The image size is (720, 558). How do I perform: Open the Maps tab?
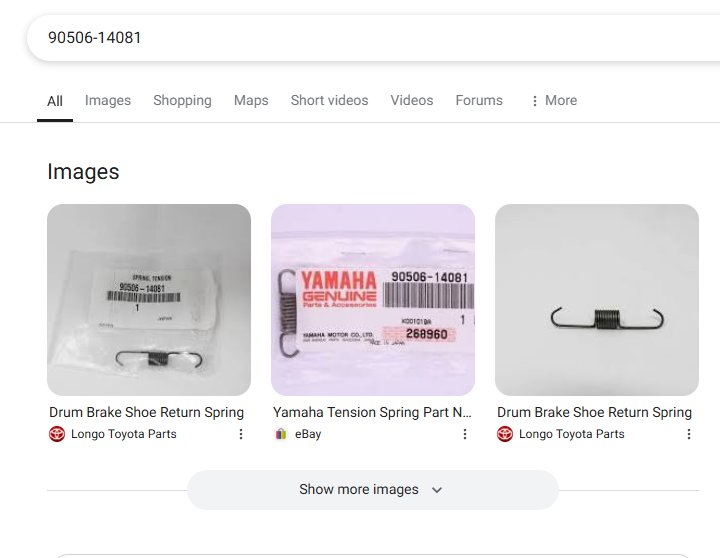click(x=251, y=100)
